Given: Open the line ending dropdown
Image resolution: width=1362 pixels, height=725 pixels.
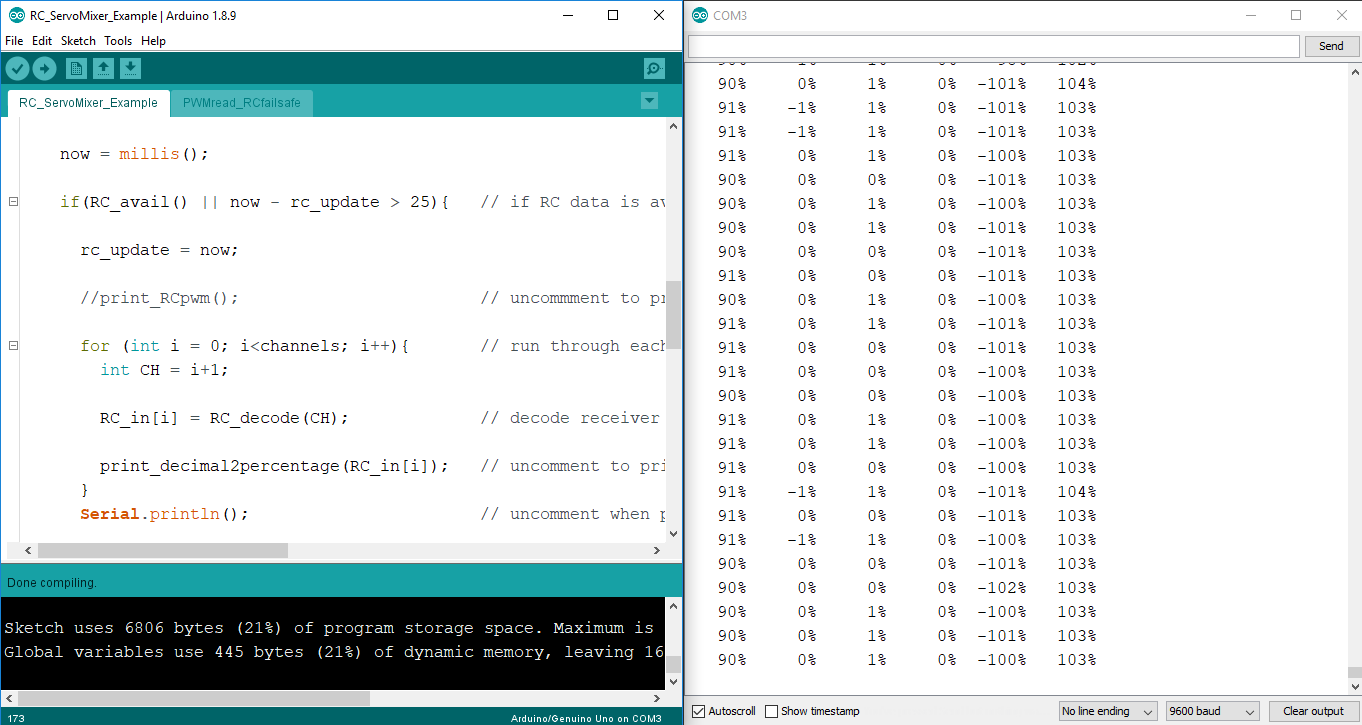Looking at the screenshot, I should [1107, 710].
